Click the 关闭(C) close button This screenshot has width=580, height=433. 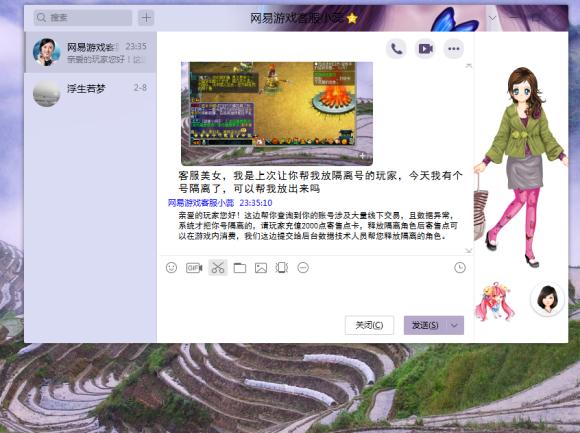pyautogui.click(x=369, y=325)
